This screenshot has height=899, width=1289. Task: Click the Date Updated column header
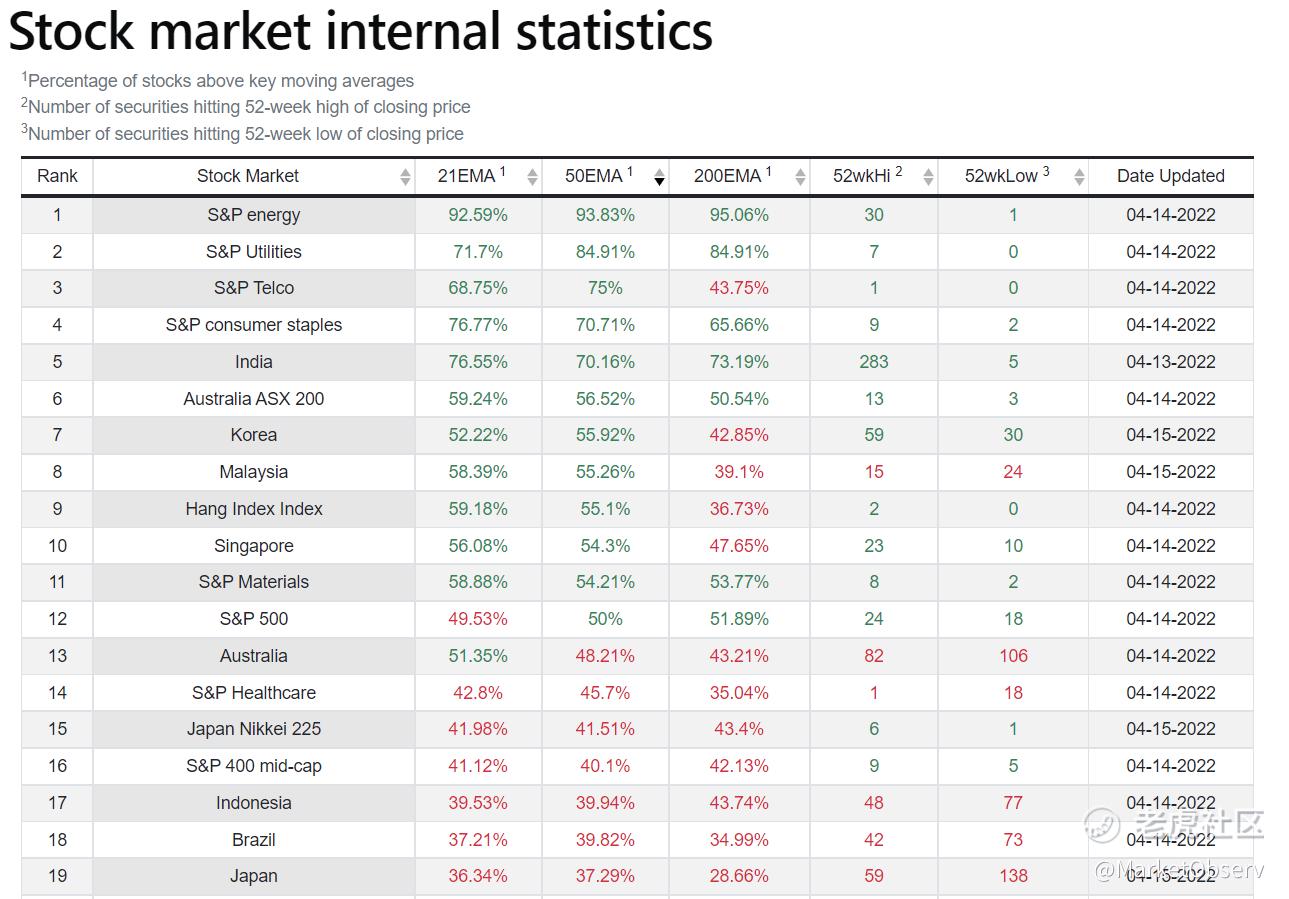point(1170,176)
